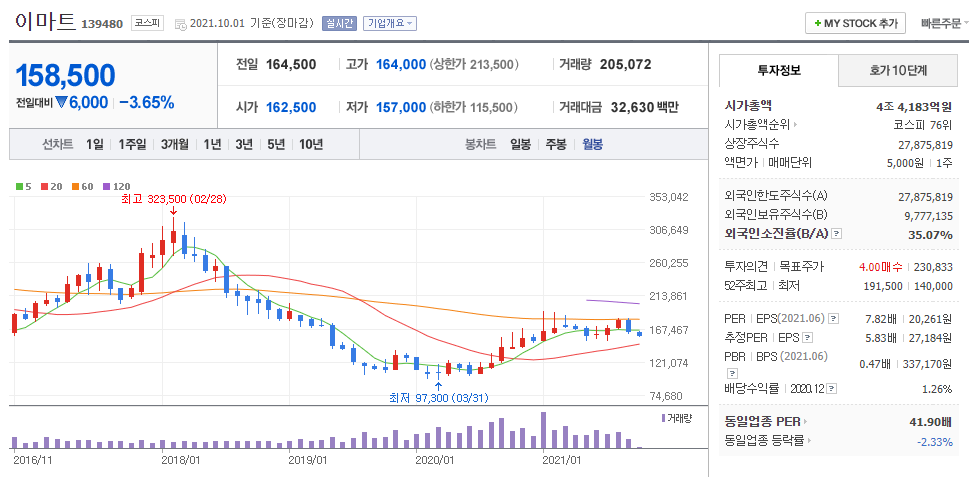Click the 최고 323,500 (02/28) chart marker
Screen dimensions: 974x477
coord(174,199)
